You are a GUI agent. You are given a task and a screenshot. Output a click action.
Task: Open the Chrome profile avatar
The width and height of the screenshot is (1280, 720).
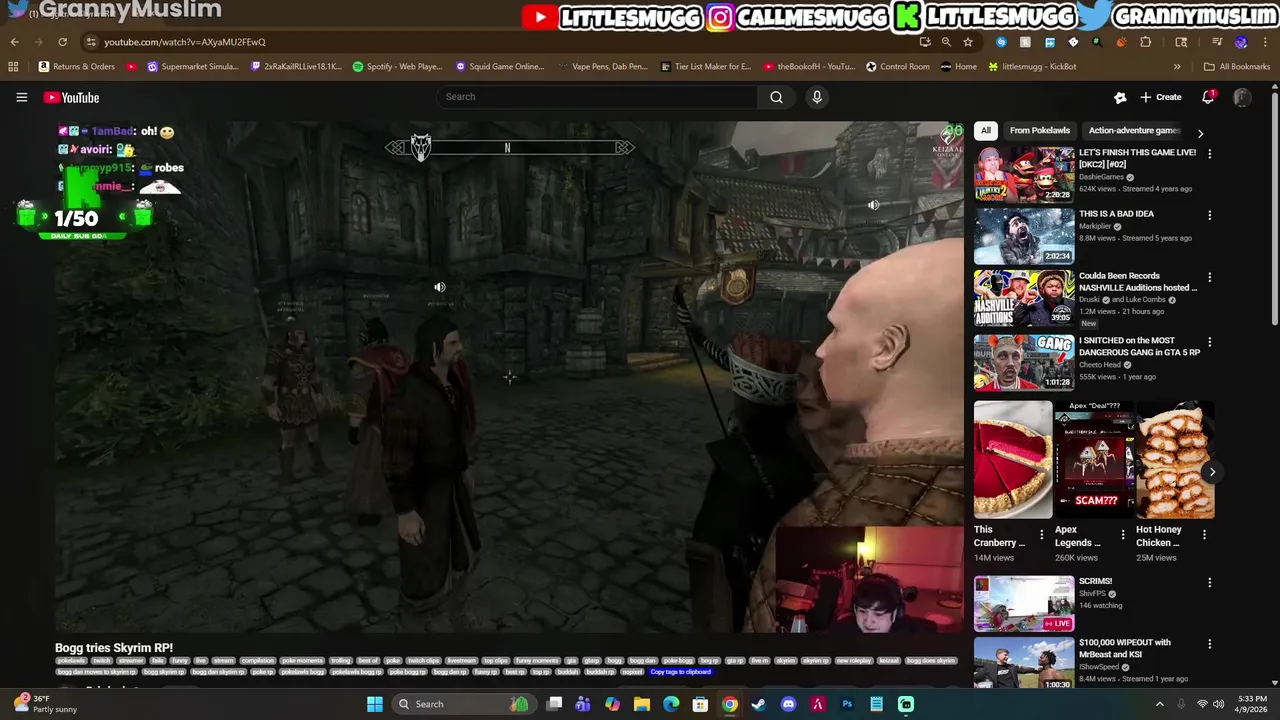coord(1241,42)
